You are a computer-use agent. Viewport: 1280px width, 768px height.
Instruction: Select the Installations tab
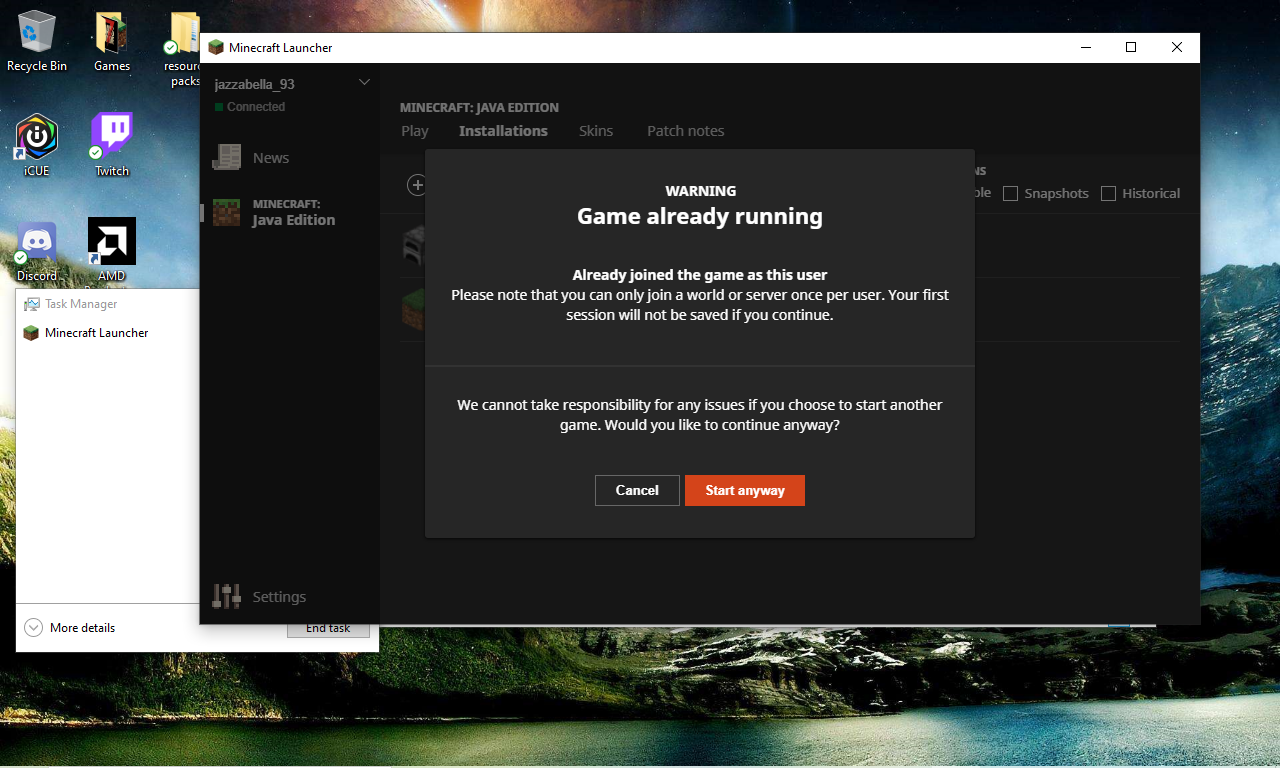[x=503, y=131]
